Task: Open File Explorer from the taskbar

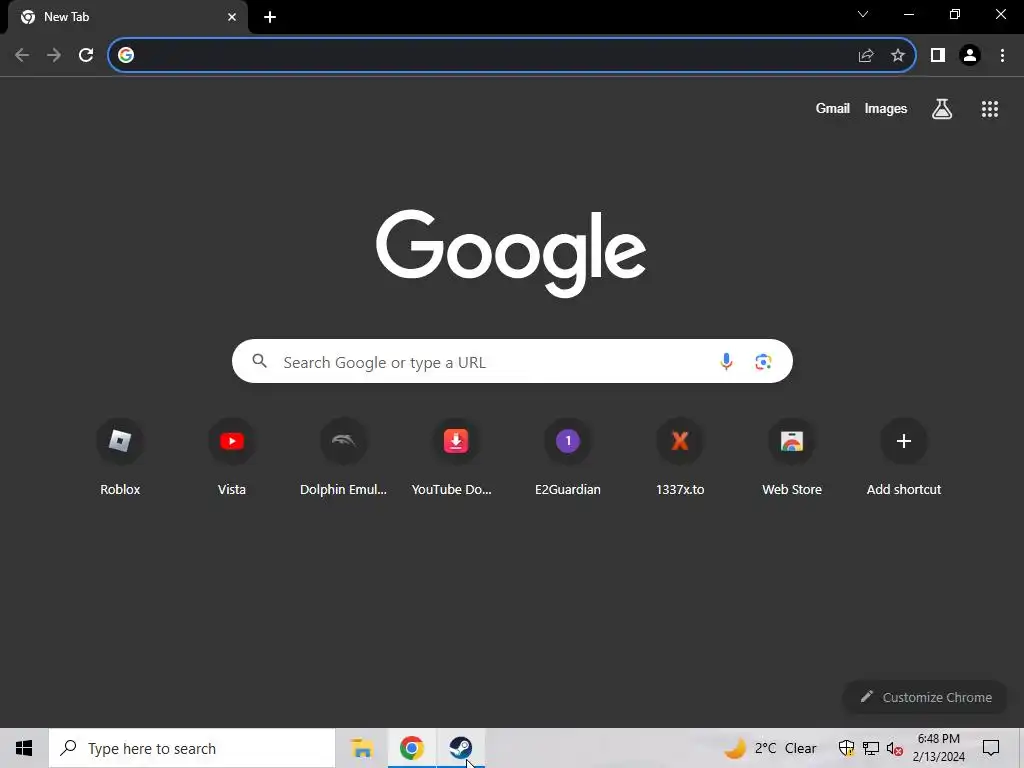Action: [362, 748]
